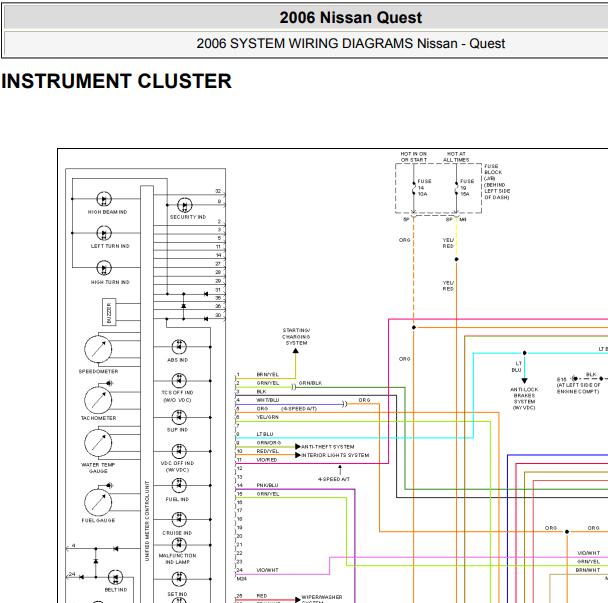Click the '(6-SPEED A/T)' label on pin 5
608x603 pixels.
click(299, 409)
